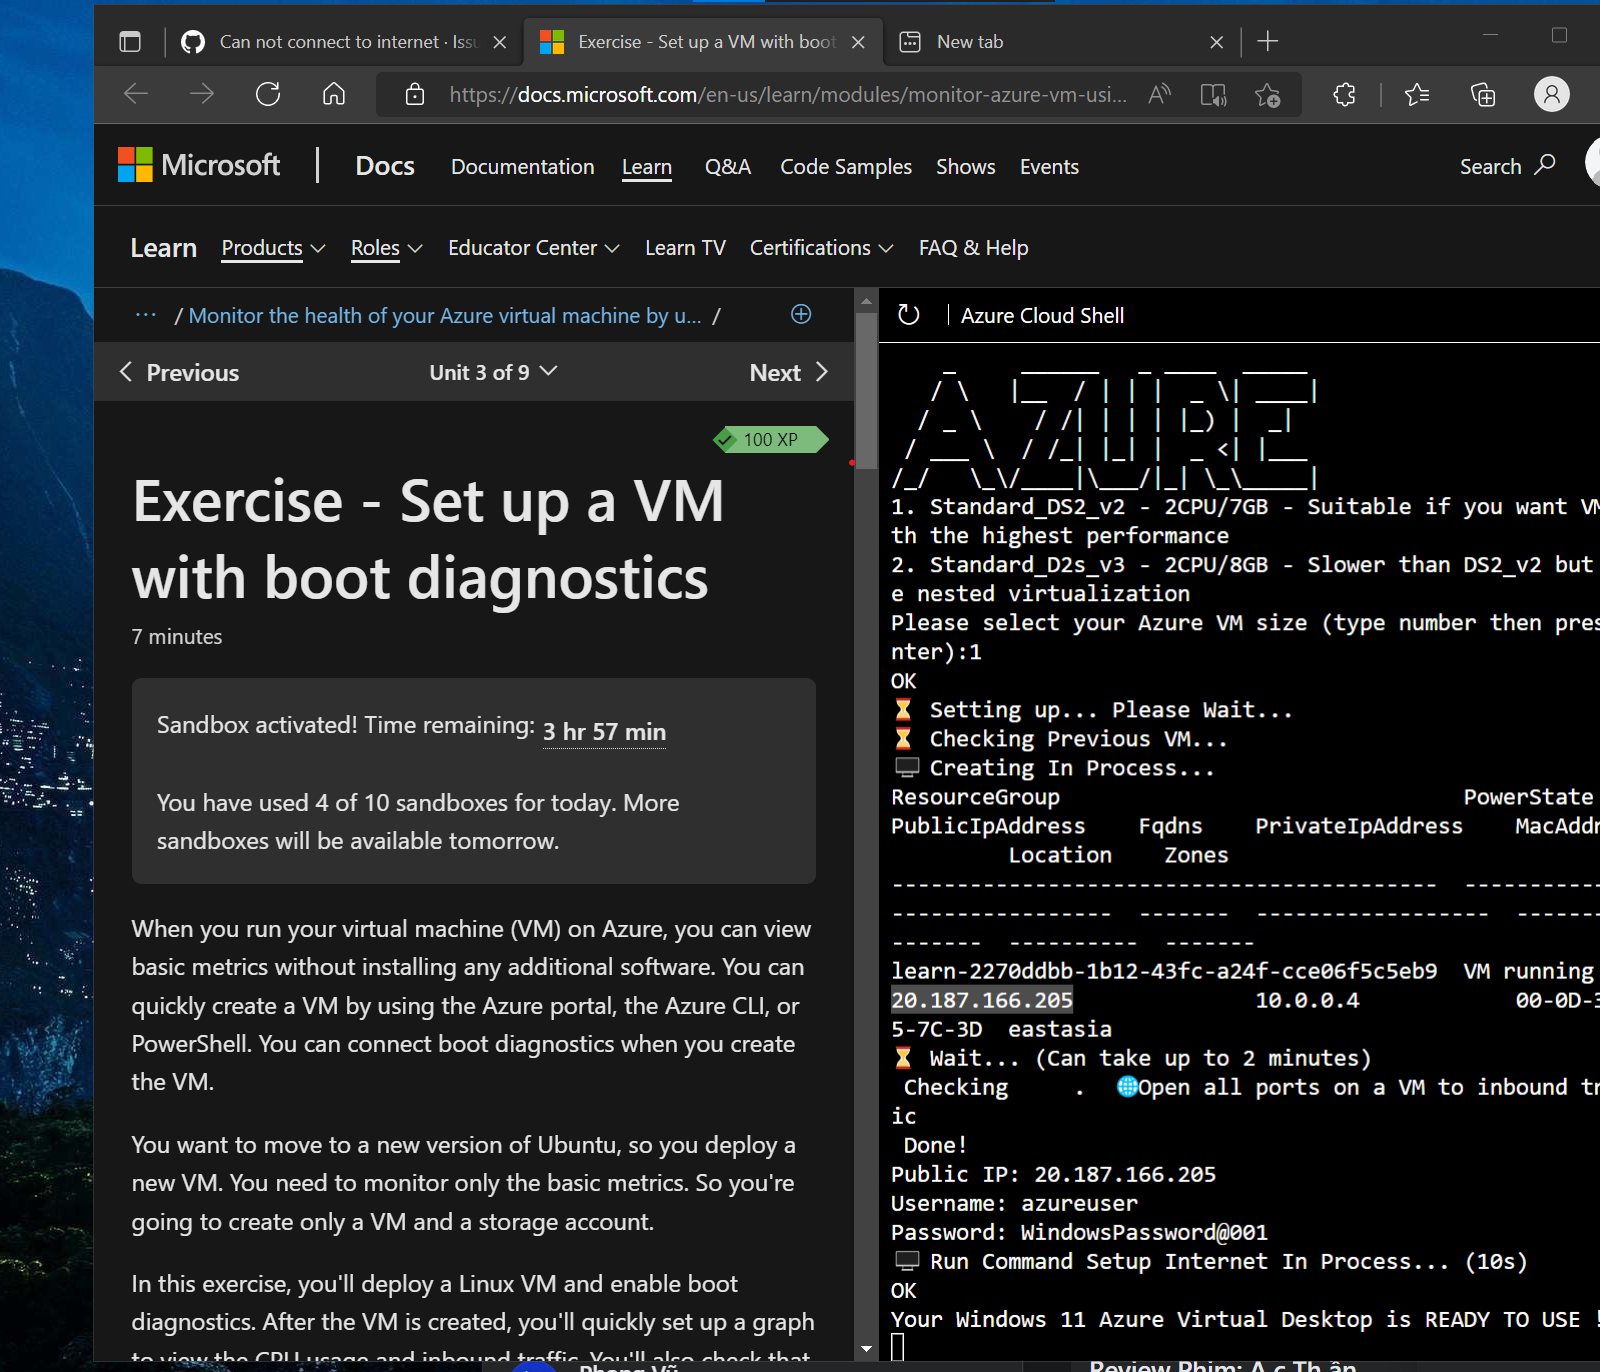
Task: Go to the Next unit
Action: [789, 372]
